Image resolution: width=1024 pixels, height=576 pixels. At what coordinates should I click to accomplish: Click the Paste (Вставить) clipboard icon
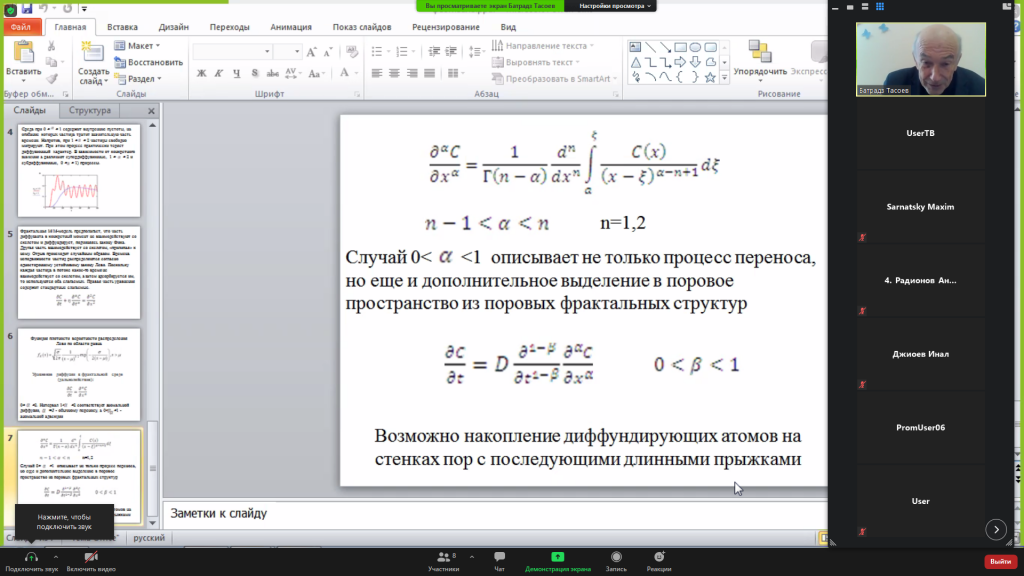(24, 53)
